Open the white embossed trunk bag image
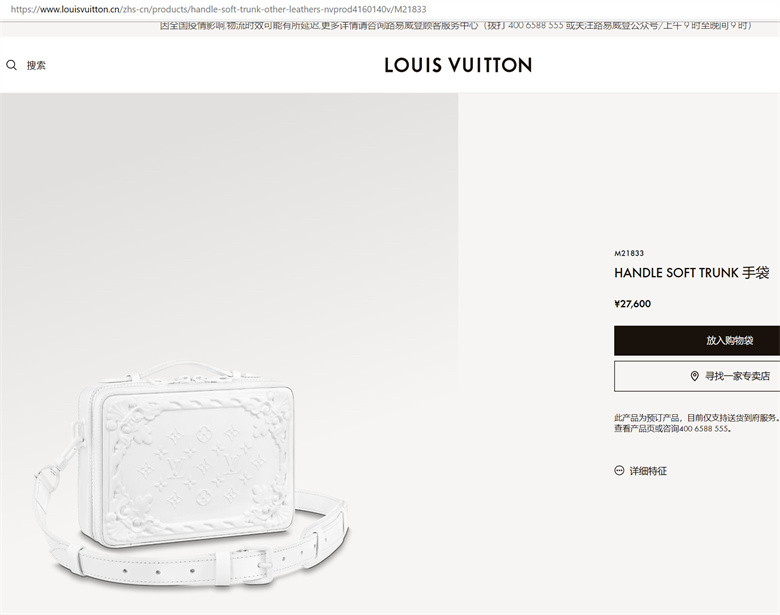Screen dimensions: 780x615 click(x=192, y=474)
